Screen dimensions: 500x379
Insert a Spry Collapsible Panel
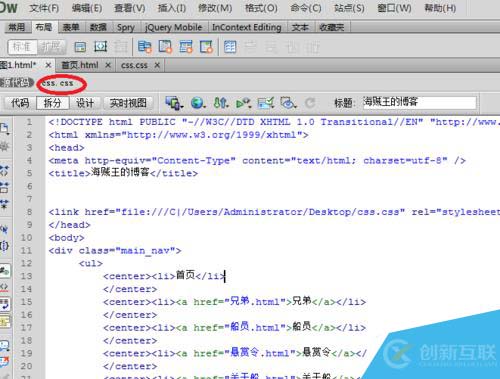click(x=206, y=47)
